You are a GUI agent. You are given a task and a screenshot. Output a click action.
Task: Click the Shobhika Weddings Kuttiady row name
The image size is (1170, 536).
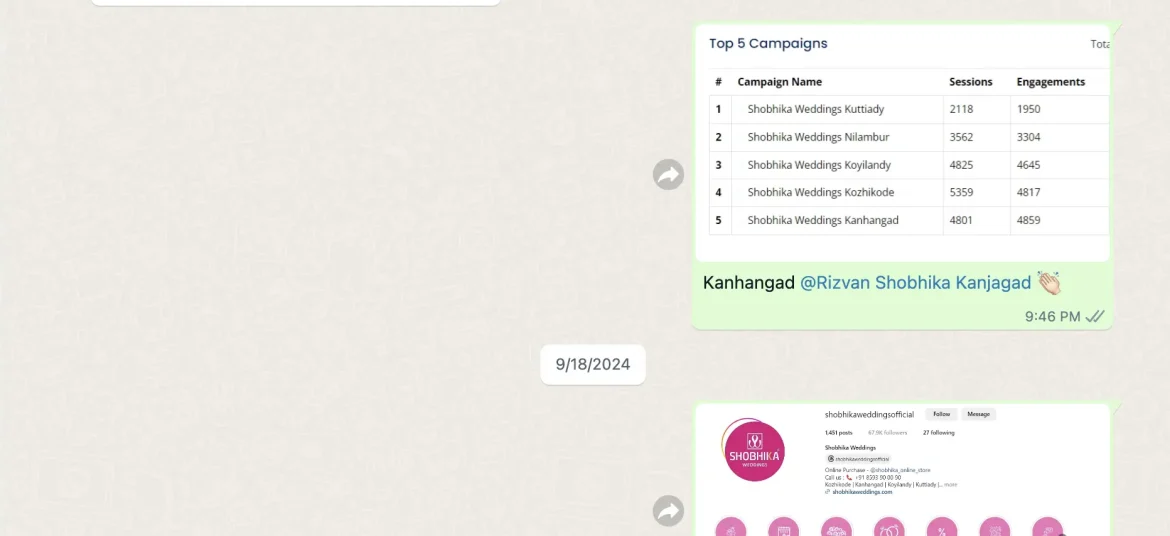point(816,109)
